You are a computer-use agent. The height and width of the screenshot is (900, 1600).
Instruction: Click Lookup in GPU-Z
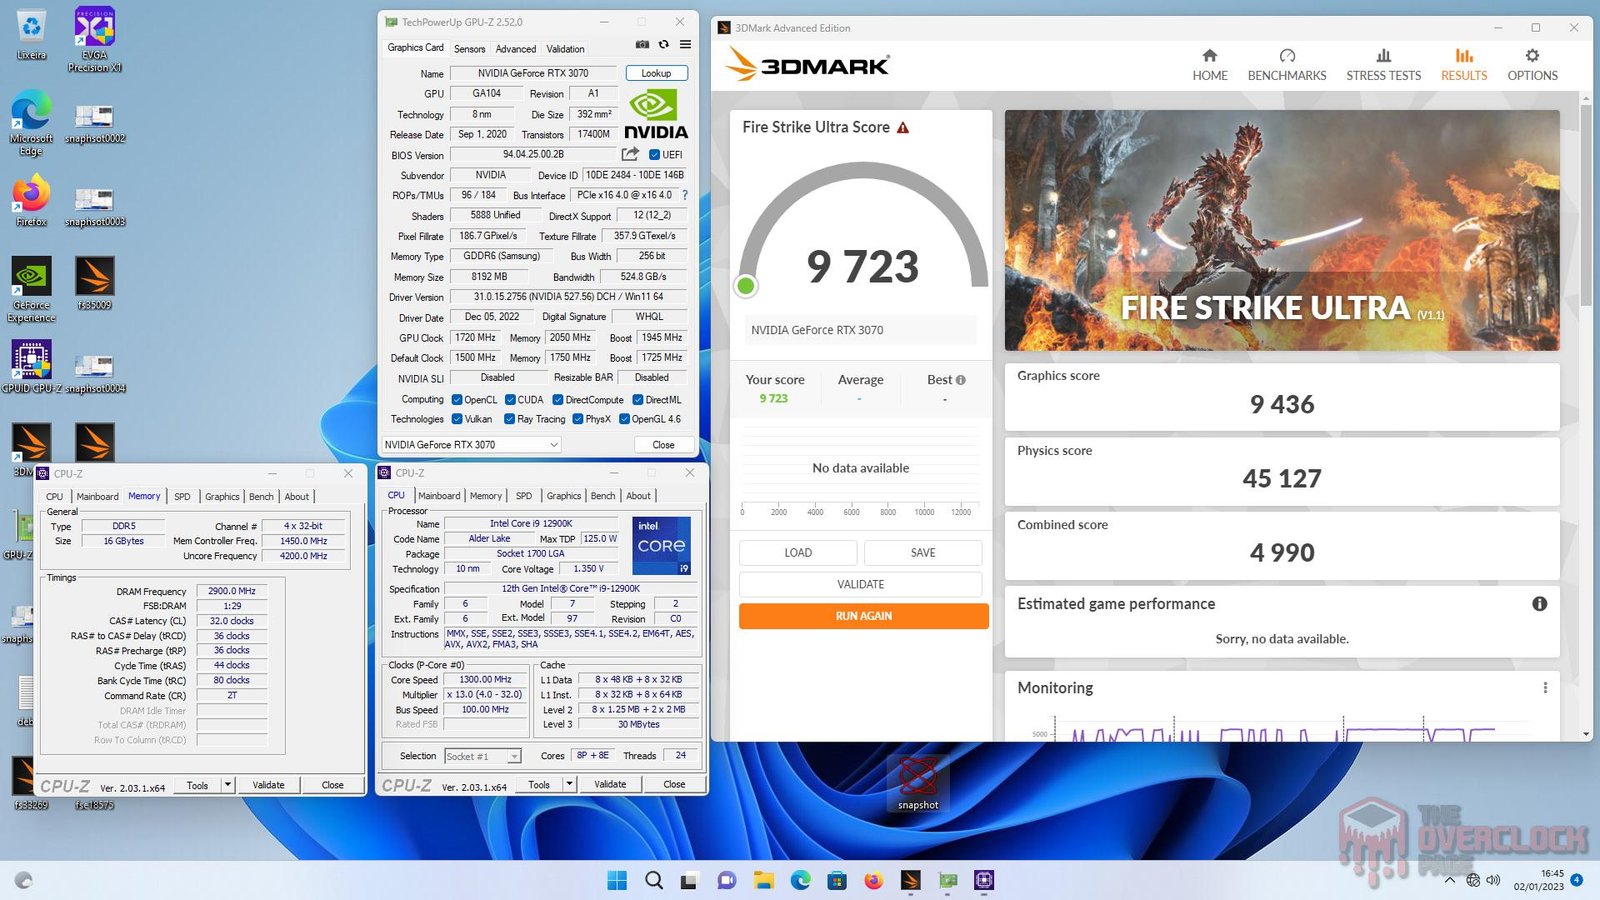(656, 72)
